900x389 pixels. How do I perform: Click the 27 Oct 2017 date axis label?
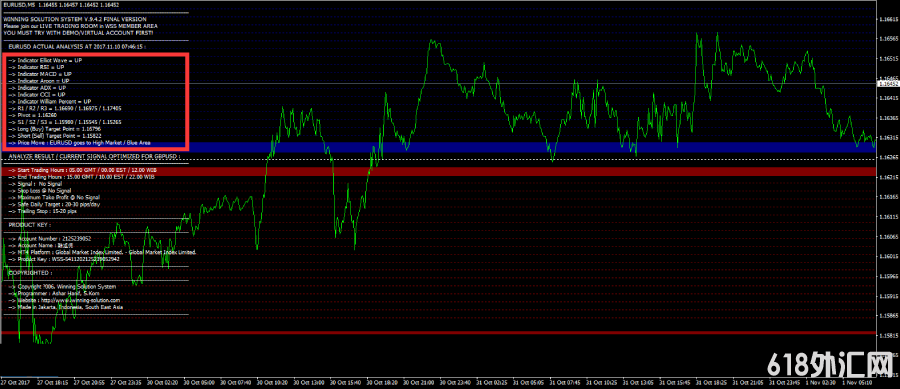click(15, 382)
